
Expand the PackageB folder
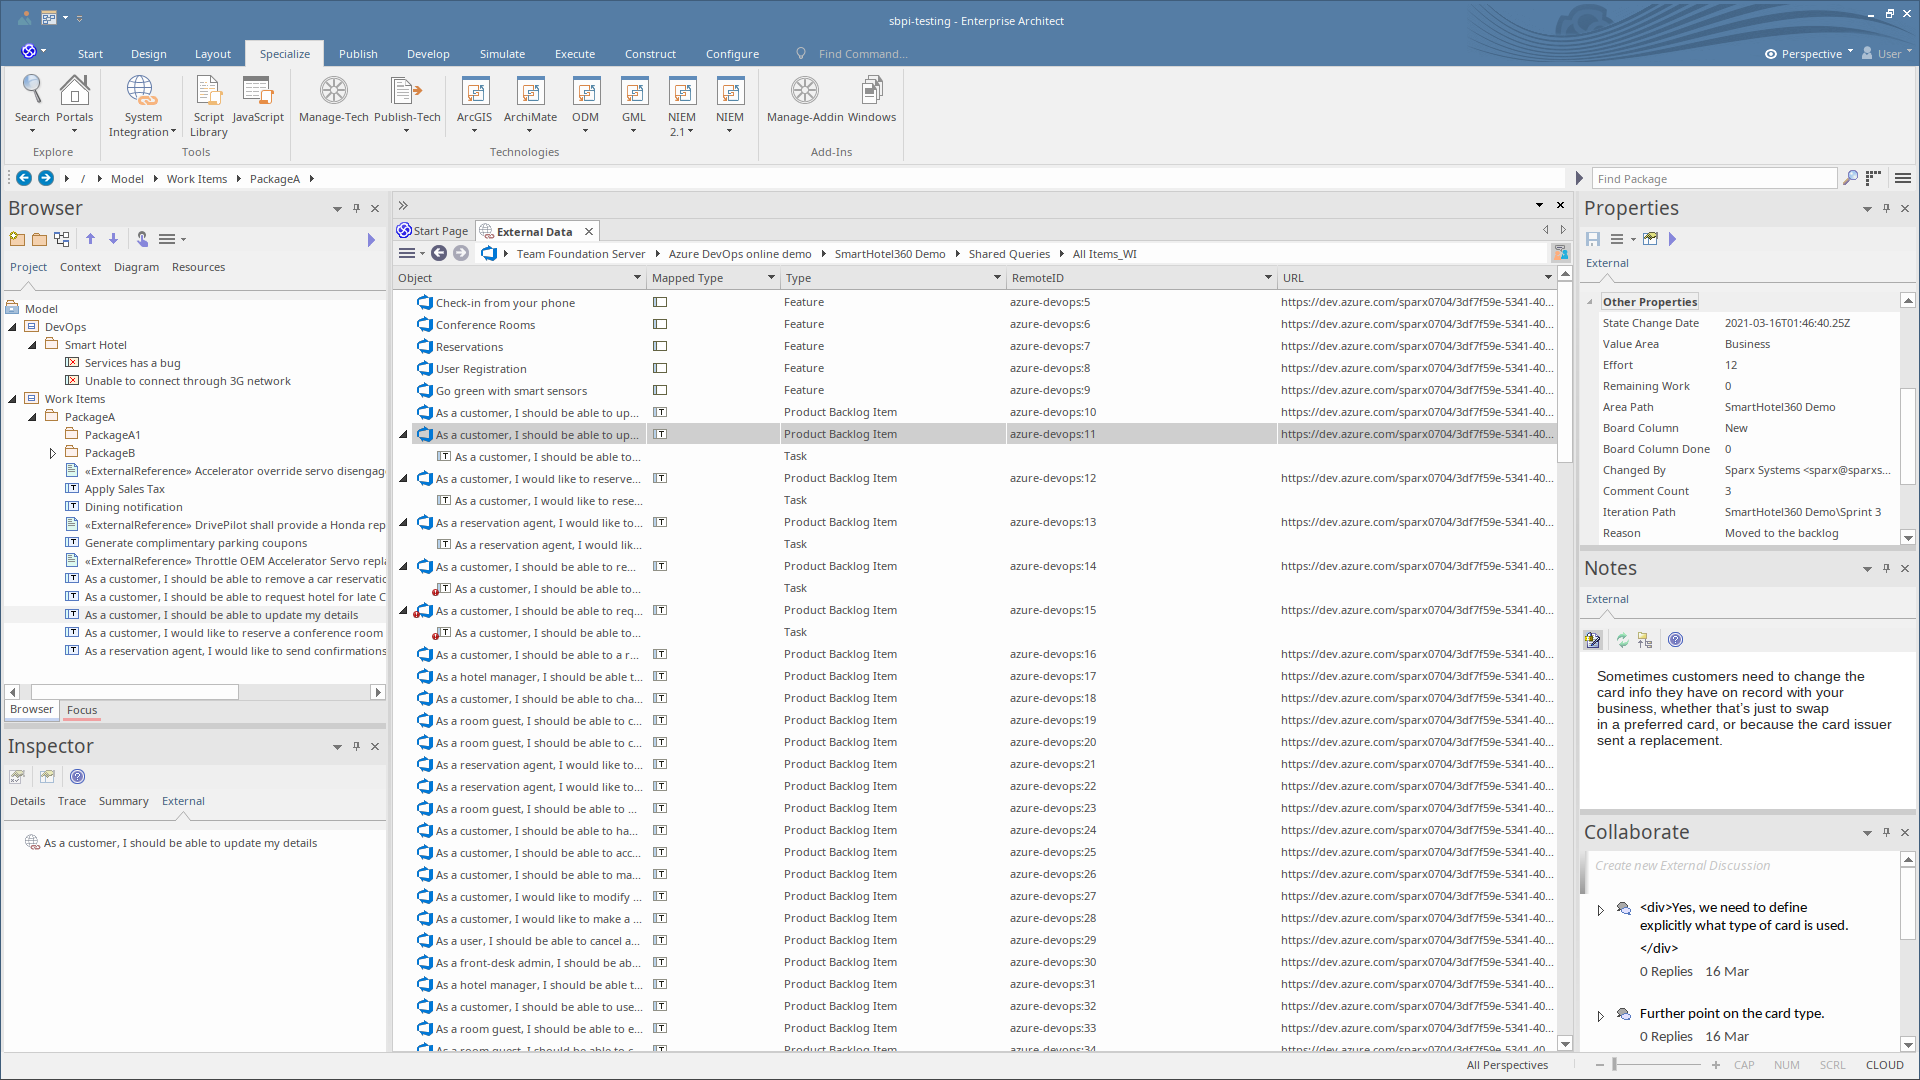point(52,453)
